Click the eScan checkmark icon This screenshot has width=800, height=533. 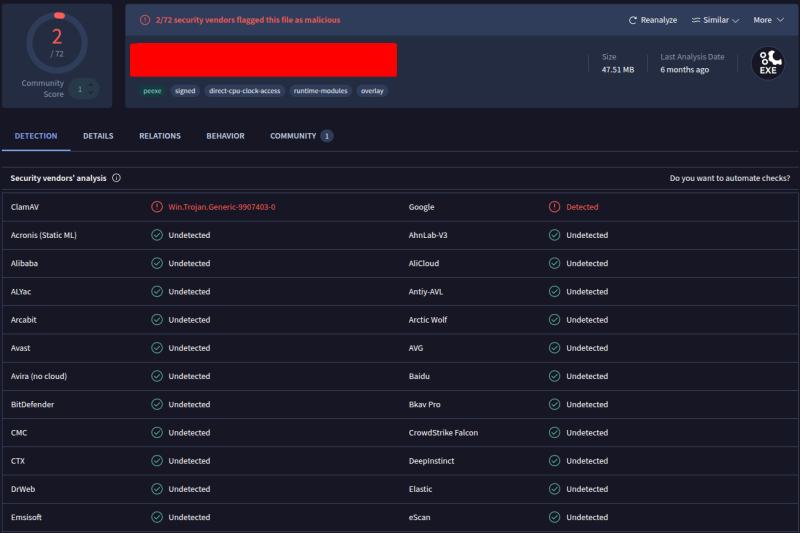[x=554, y=517]
